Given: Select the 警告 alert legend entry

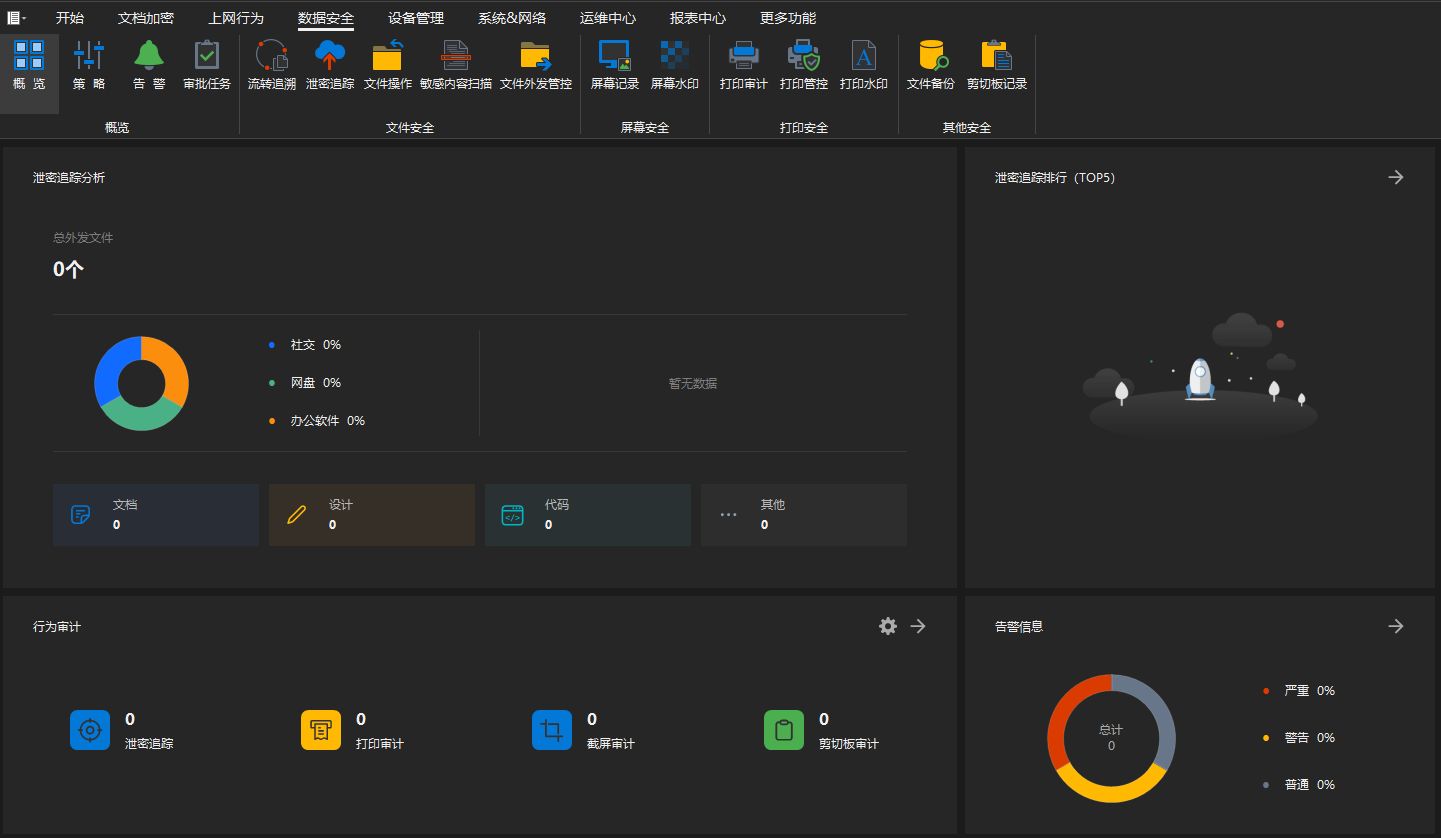Looking at the screenshot, I should [1299, 737].
